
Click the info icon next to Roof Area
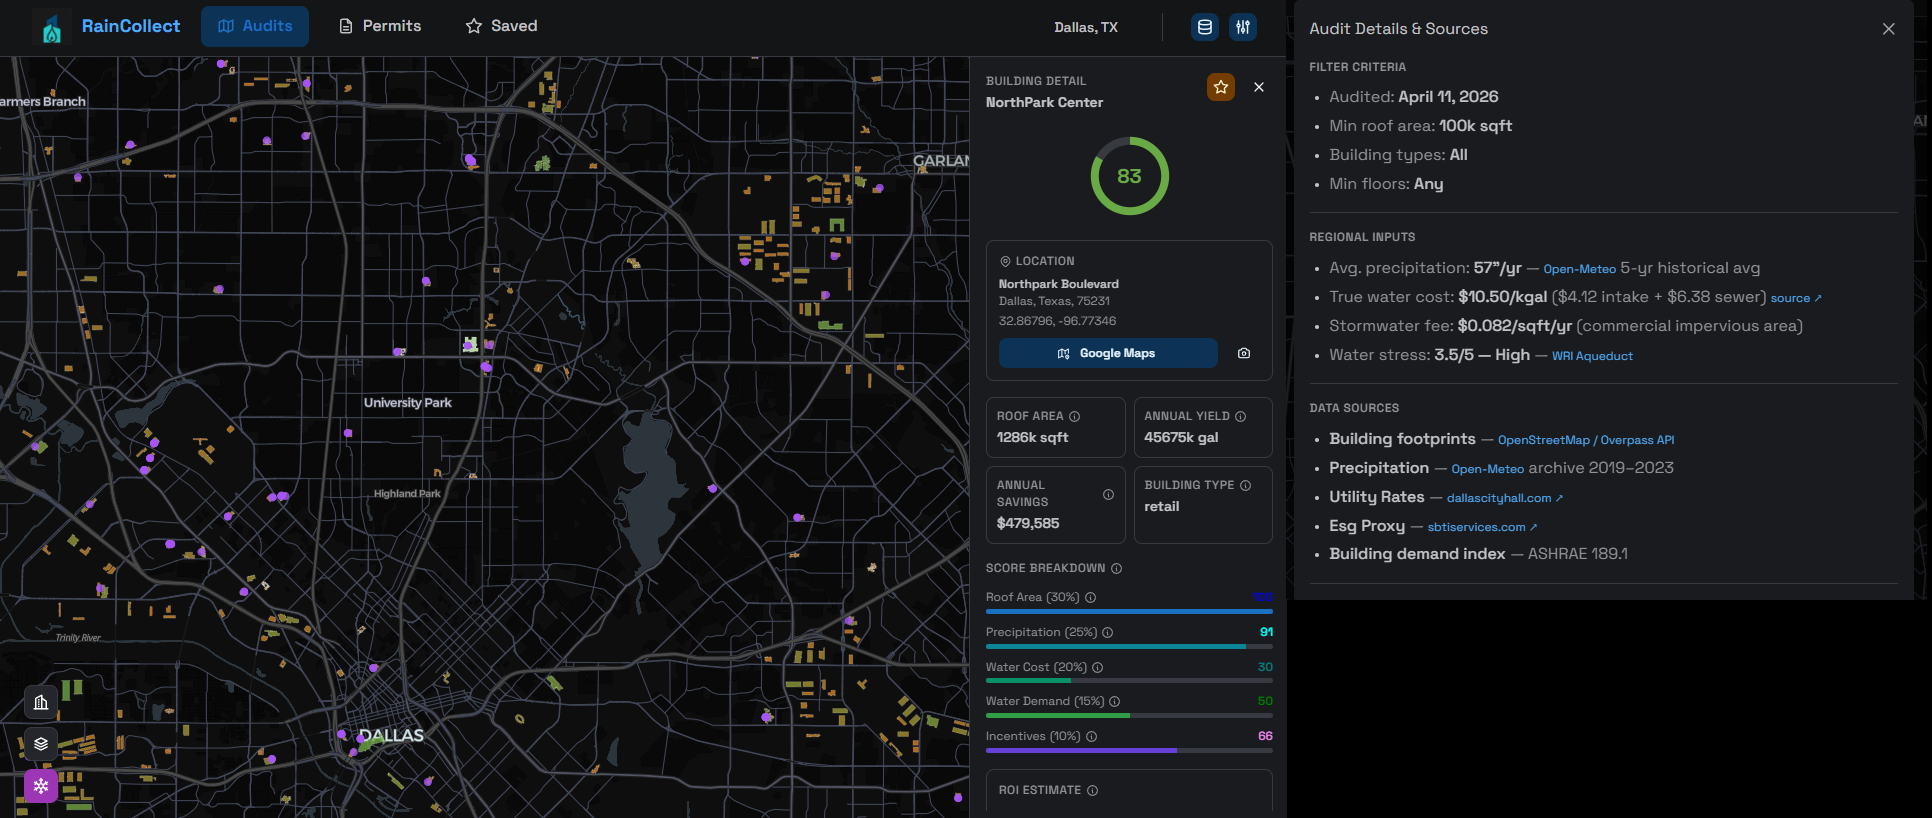(1075, 416)
